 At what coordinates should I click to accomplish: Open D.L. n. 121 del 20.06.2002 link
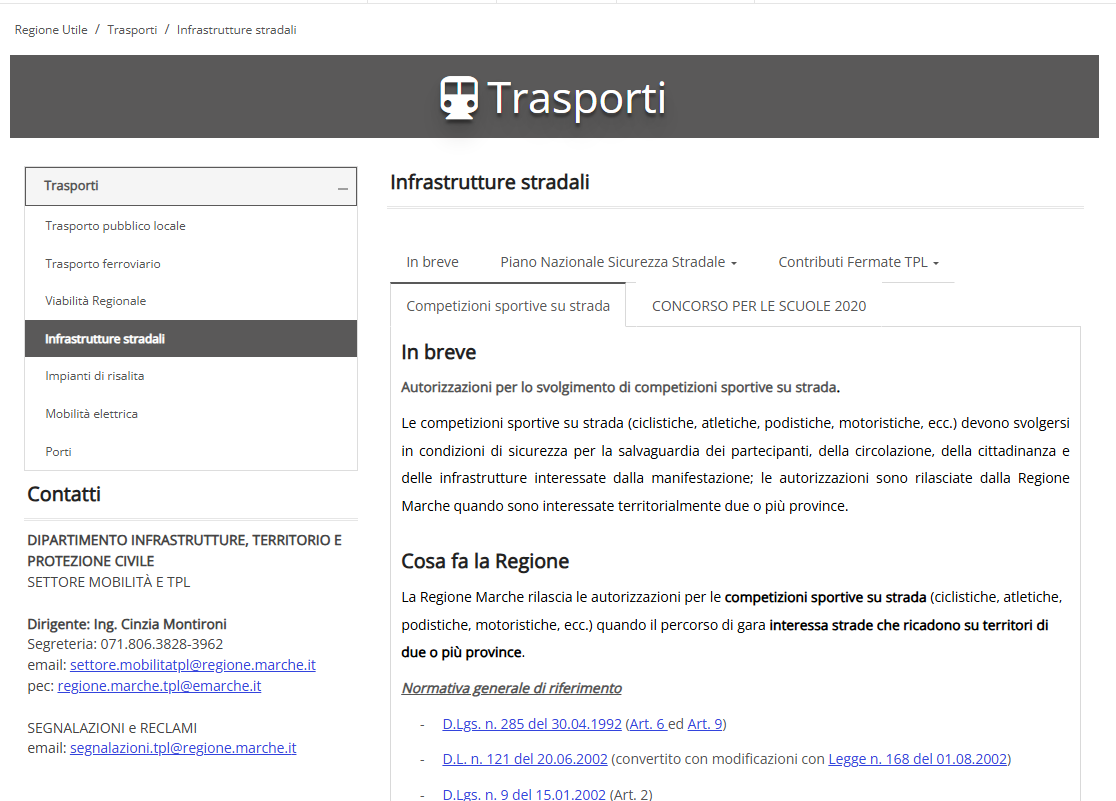pos(525,760)
